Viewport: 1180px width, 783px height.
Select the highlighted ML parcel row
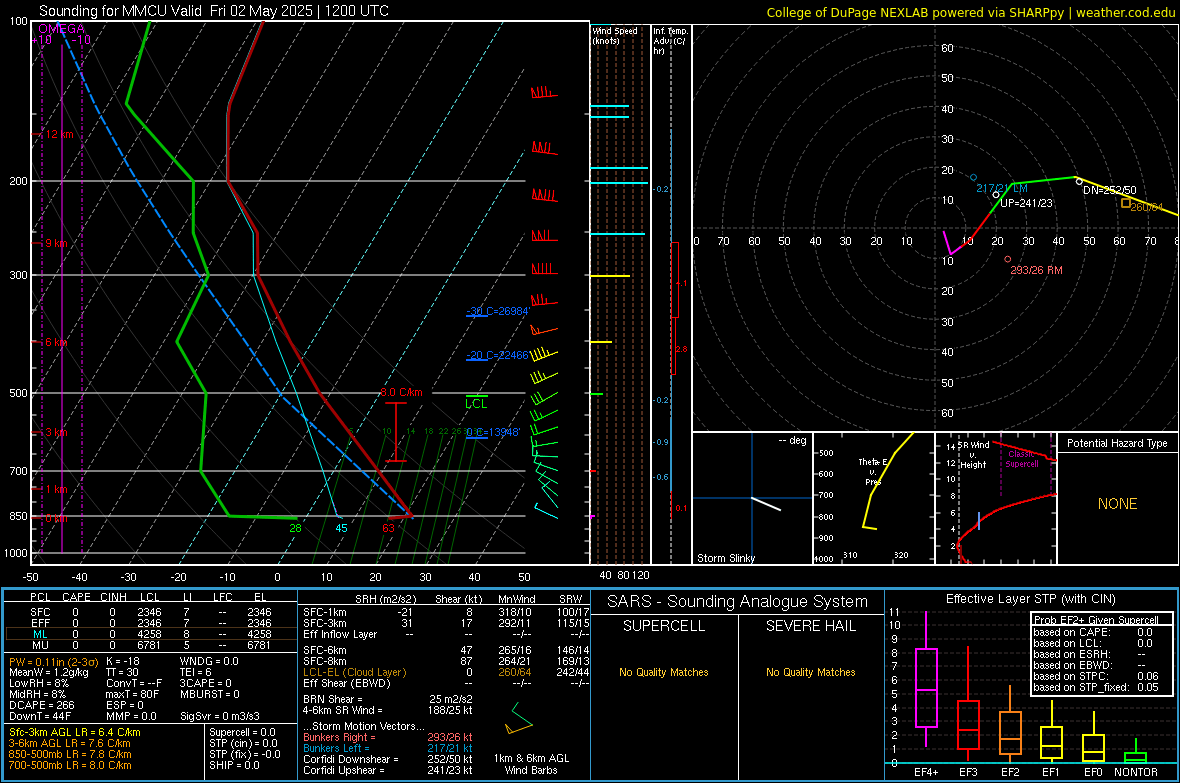(151, 634)
